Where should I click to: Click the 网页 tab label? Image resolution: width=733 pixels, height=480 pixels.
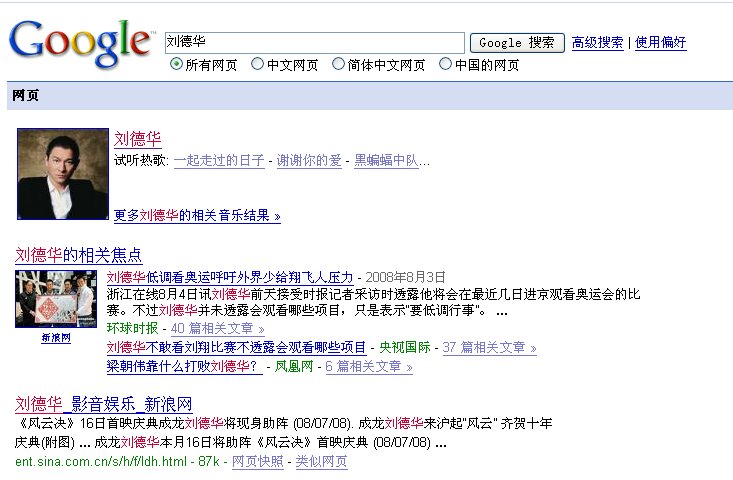(x=25, y=95)
